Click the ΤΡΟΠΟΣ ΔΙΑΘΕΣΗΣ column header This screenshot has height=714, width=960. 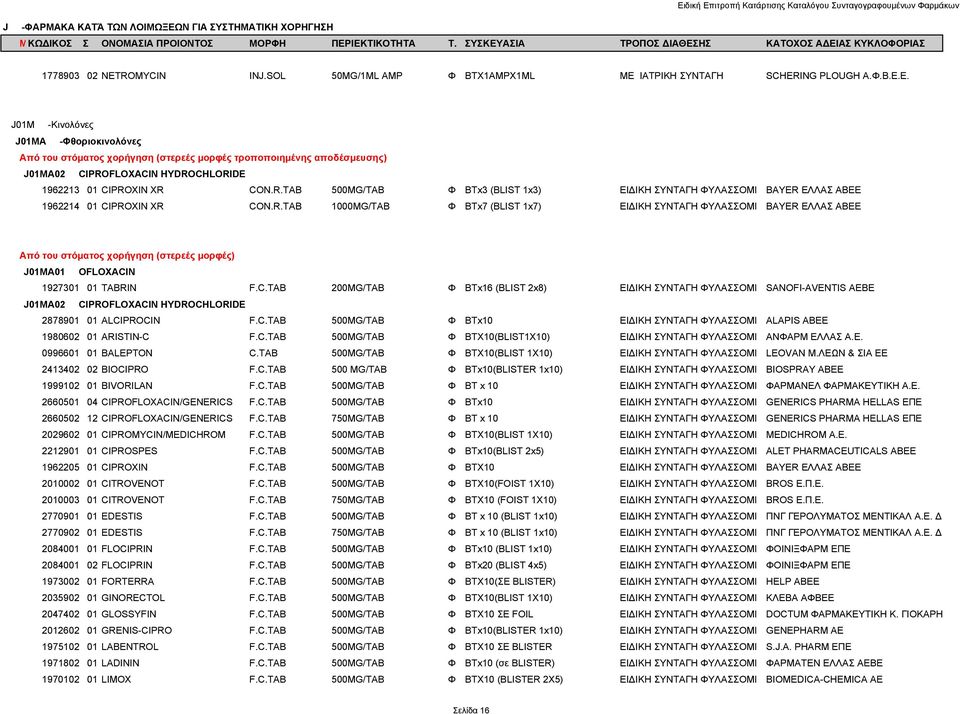pyautogui.click(x=665, y=43)
